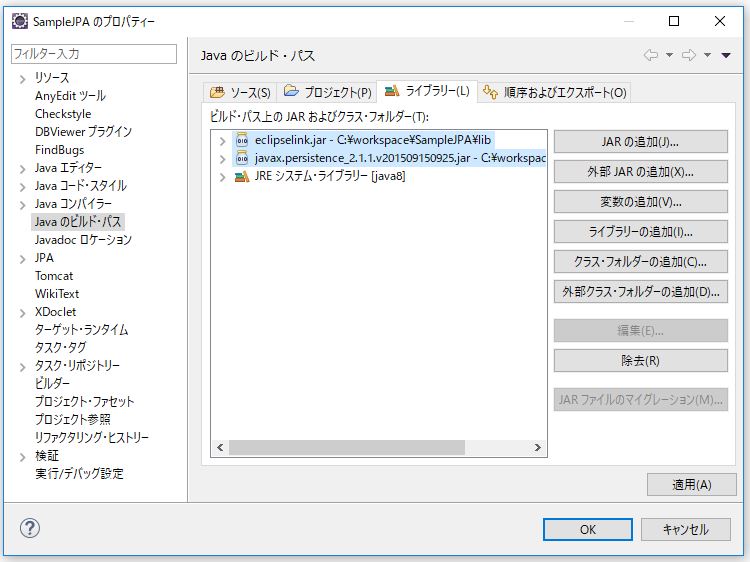750x562 pixels.
Task: Expand the eclipselink.jar tree entry
Action: pos(222,140)
